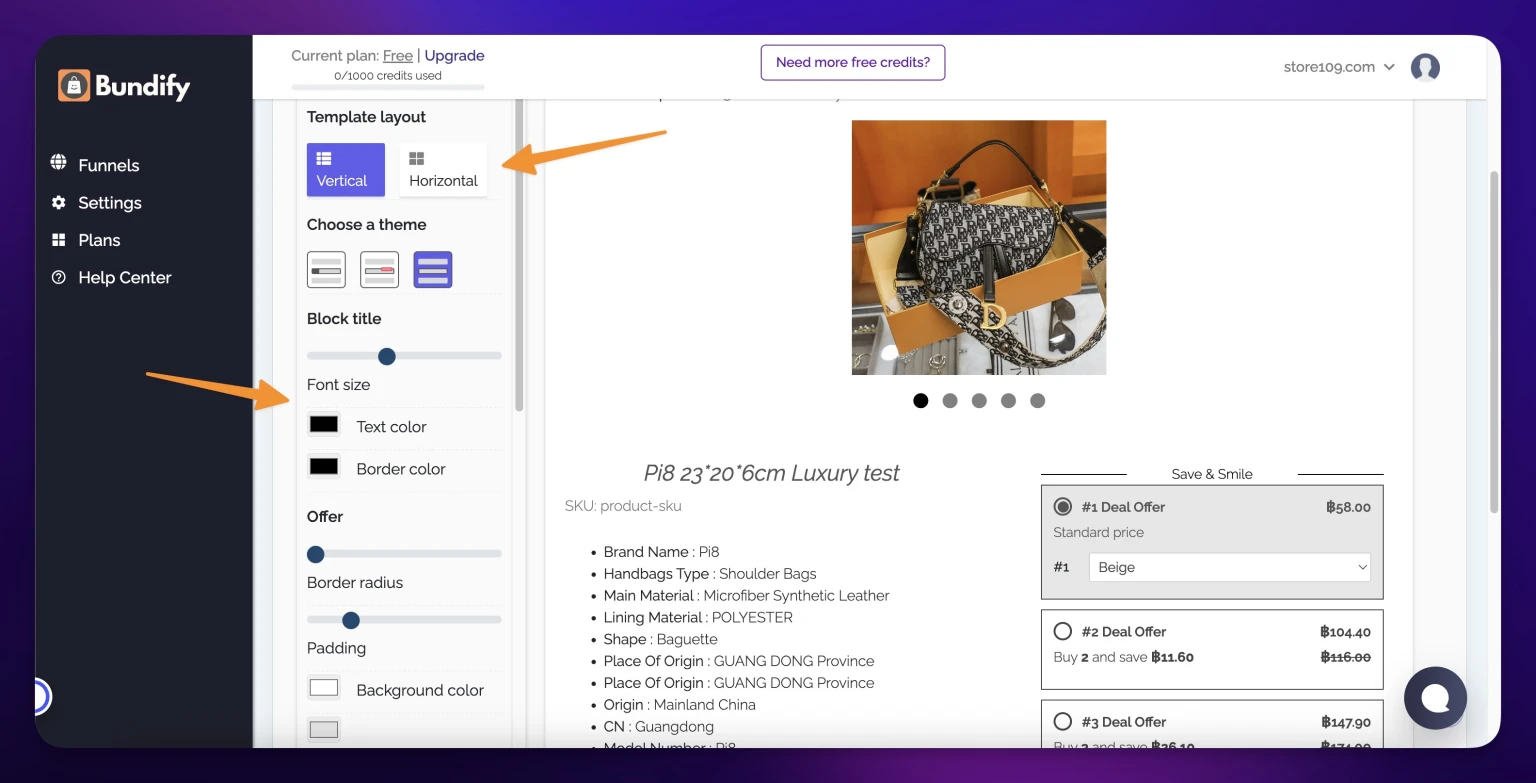Viewport: 1536px width, 783px height.
Task: Click the Brand Name : Pi8 line
Action: (x=661, y=552)
